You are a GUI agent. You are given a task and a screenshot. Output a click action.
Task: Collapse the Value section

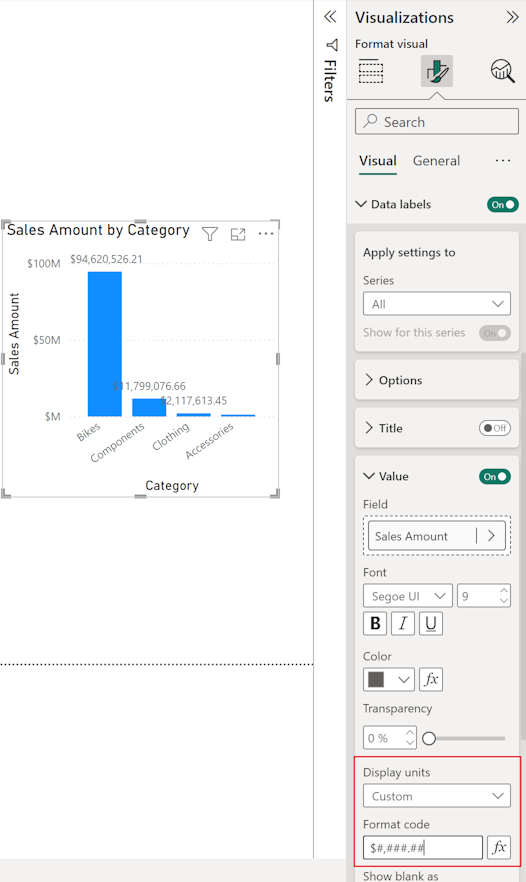[x=369, y=476]
